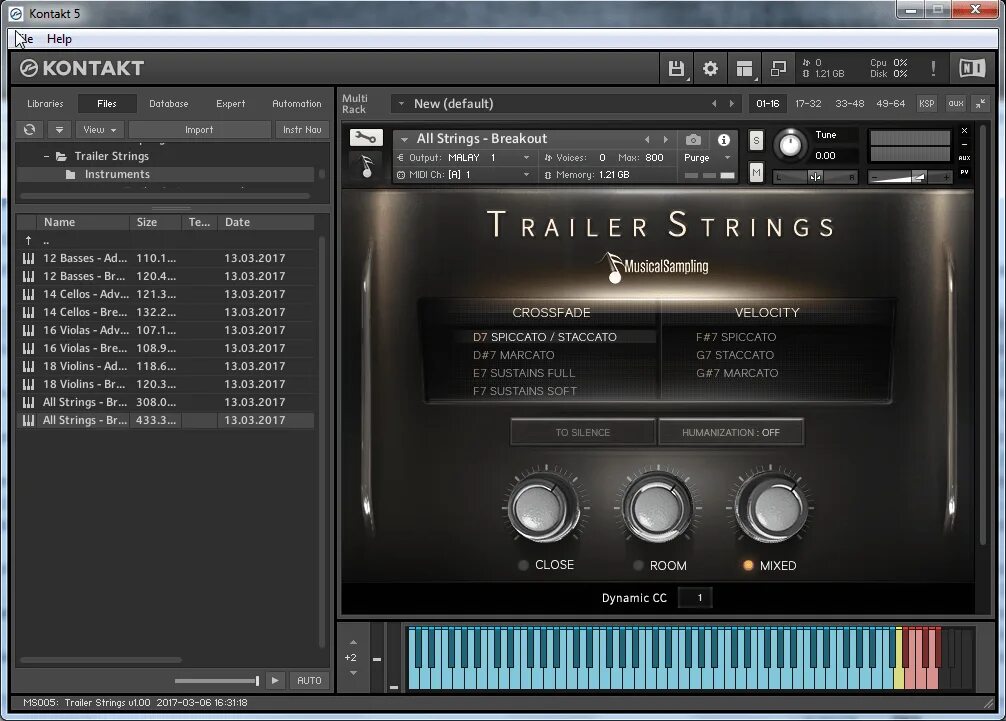The height and width of the screenshot is (721, 1006).
Task: Switch to the Automation tab
Action: 296,103
